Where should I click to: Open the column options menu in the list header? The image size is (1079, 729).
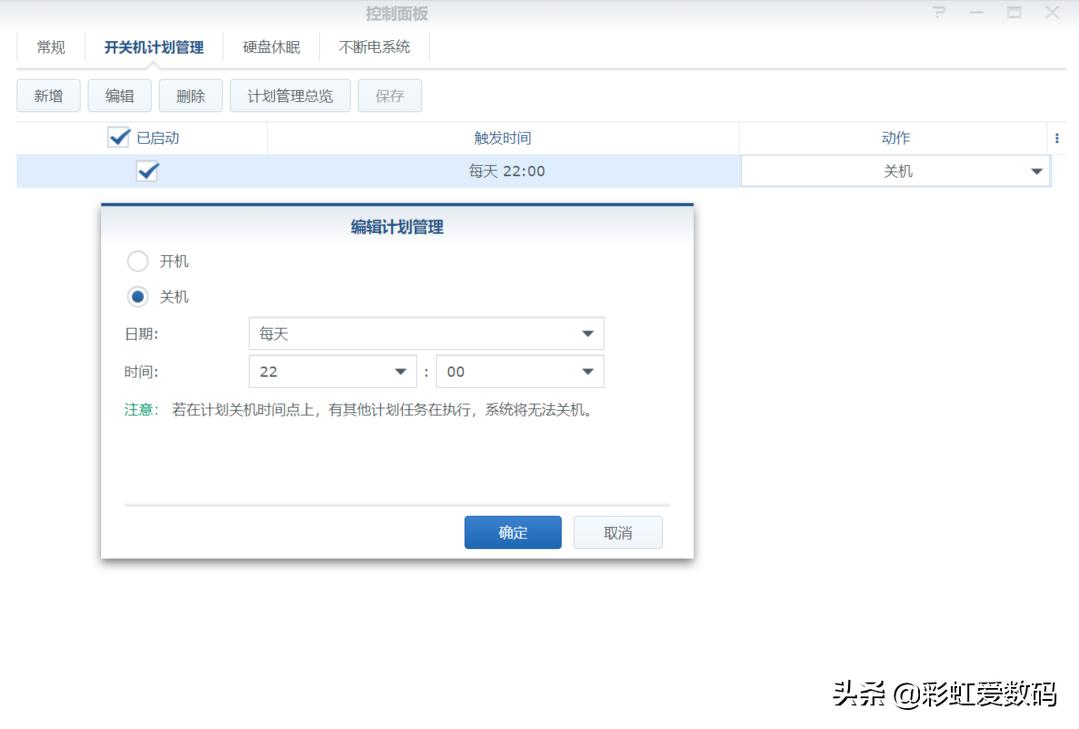click(1057, 137)
